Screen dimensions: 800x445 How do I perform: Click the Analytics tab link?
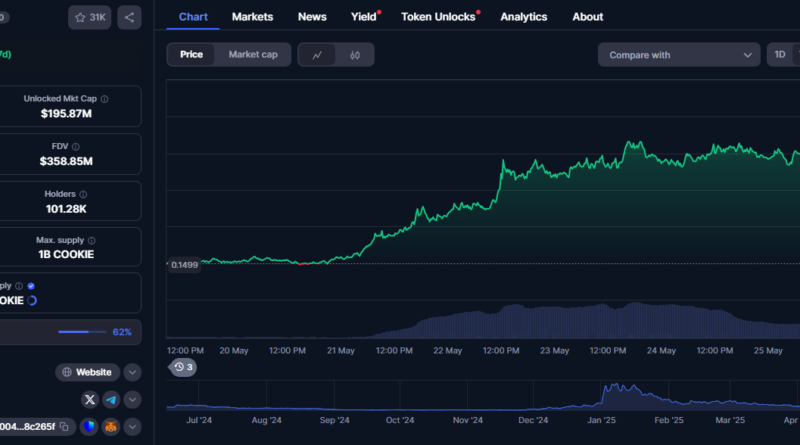pyautogui.click(x=523, y=17)
